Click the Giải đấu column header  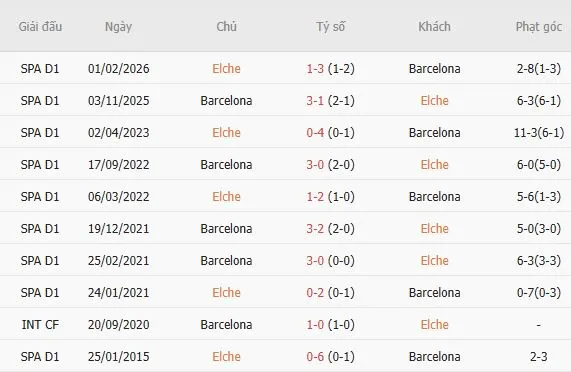coord(40,27)
